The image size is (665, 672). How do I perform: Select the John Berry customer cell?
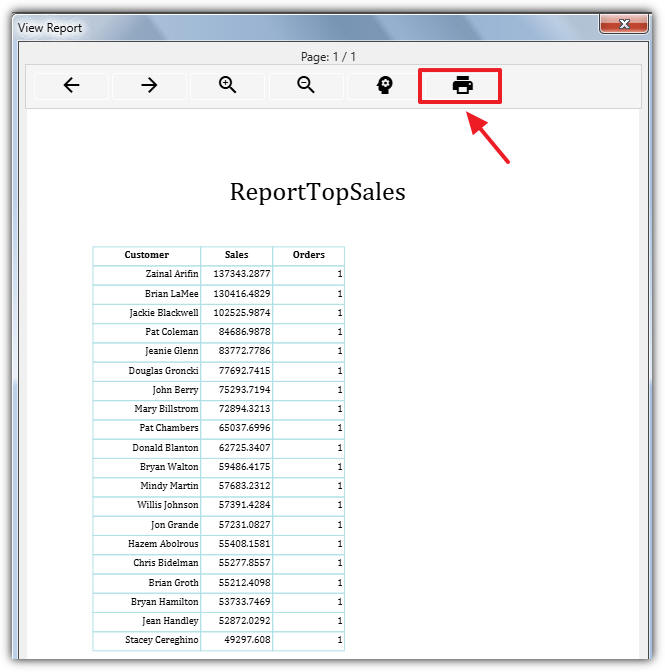click(147, 390)
